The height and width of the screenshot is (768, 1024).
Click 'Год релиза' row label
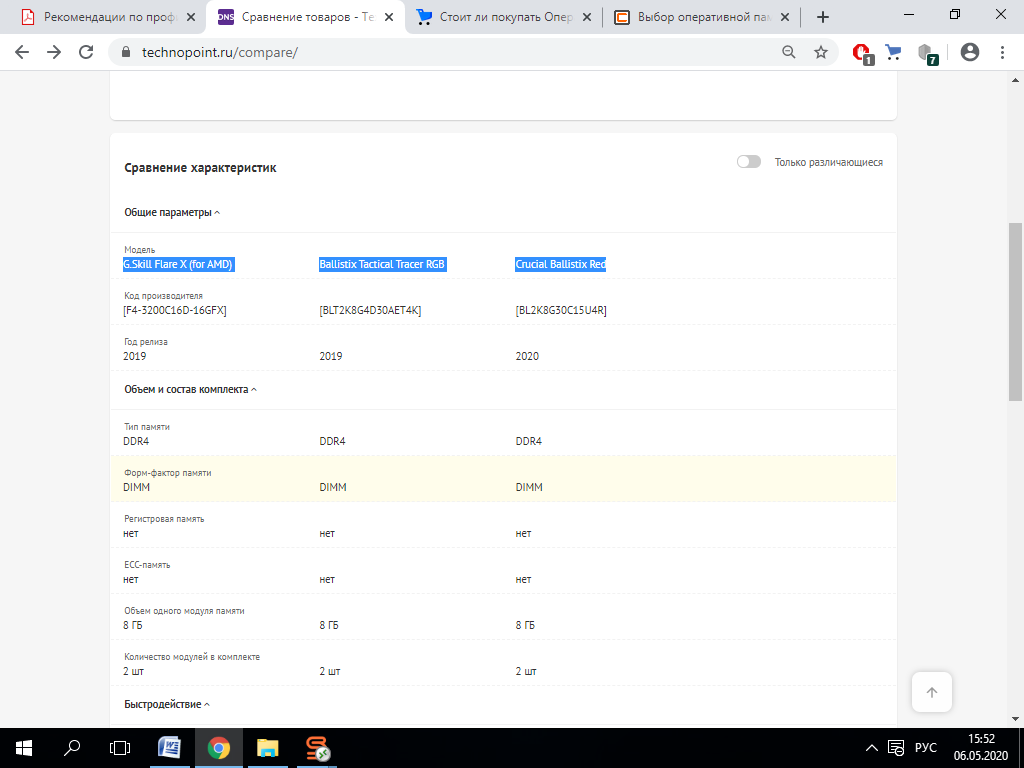[146, 342]
